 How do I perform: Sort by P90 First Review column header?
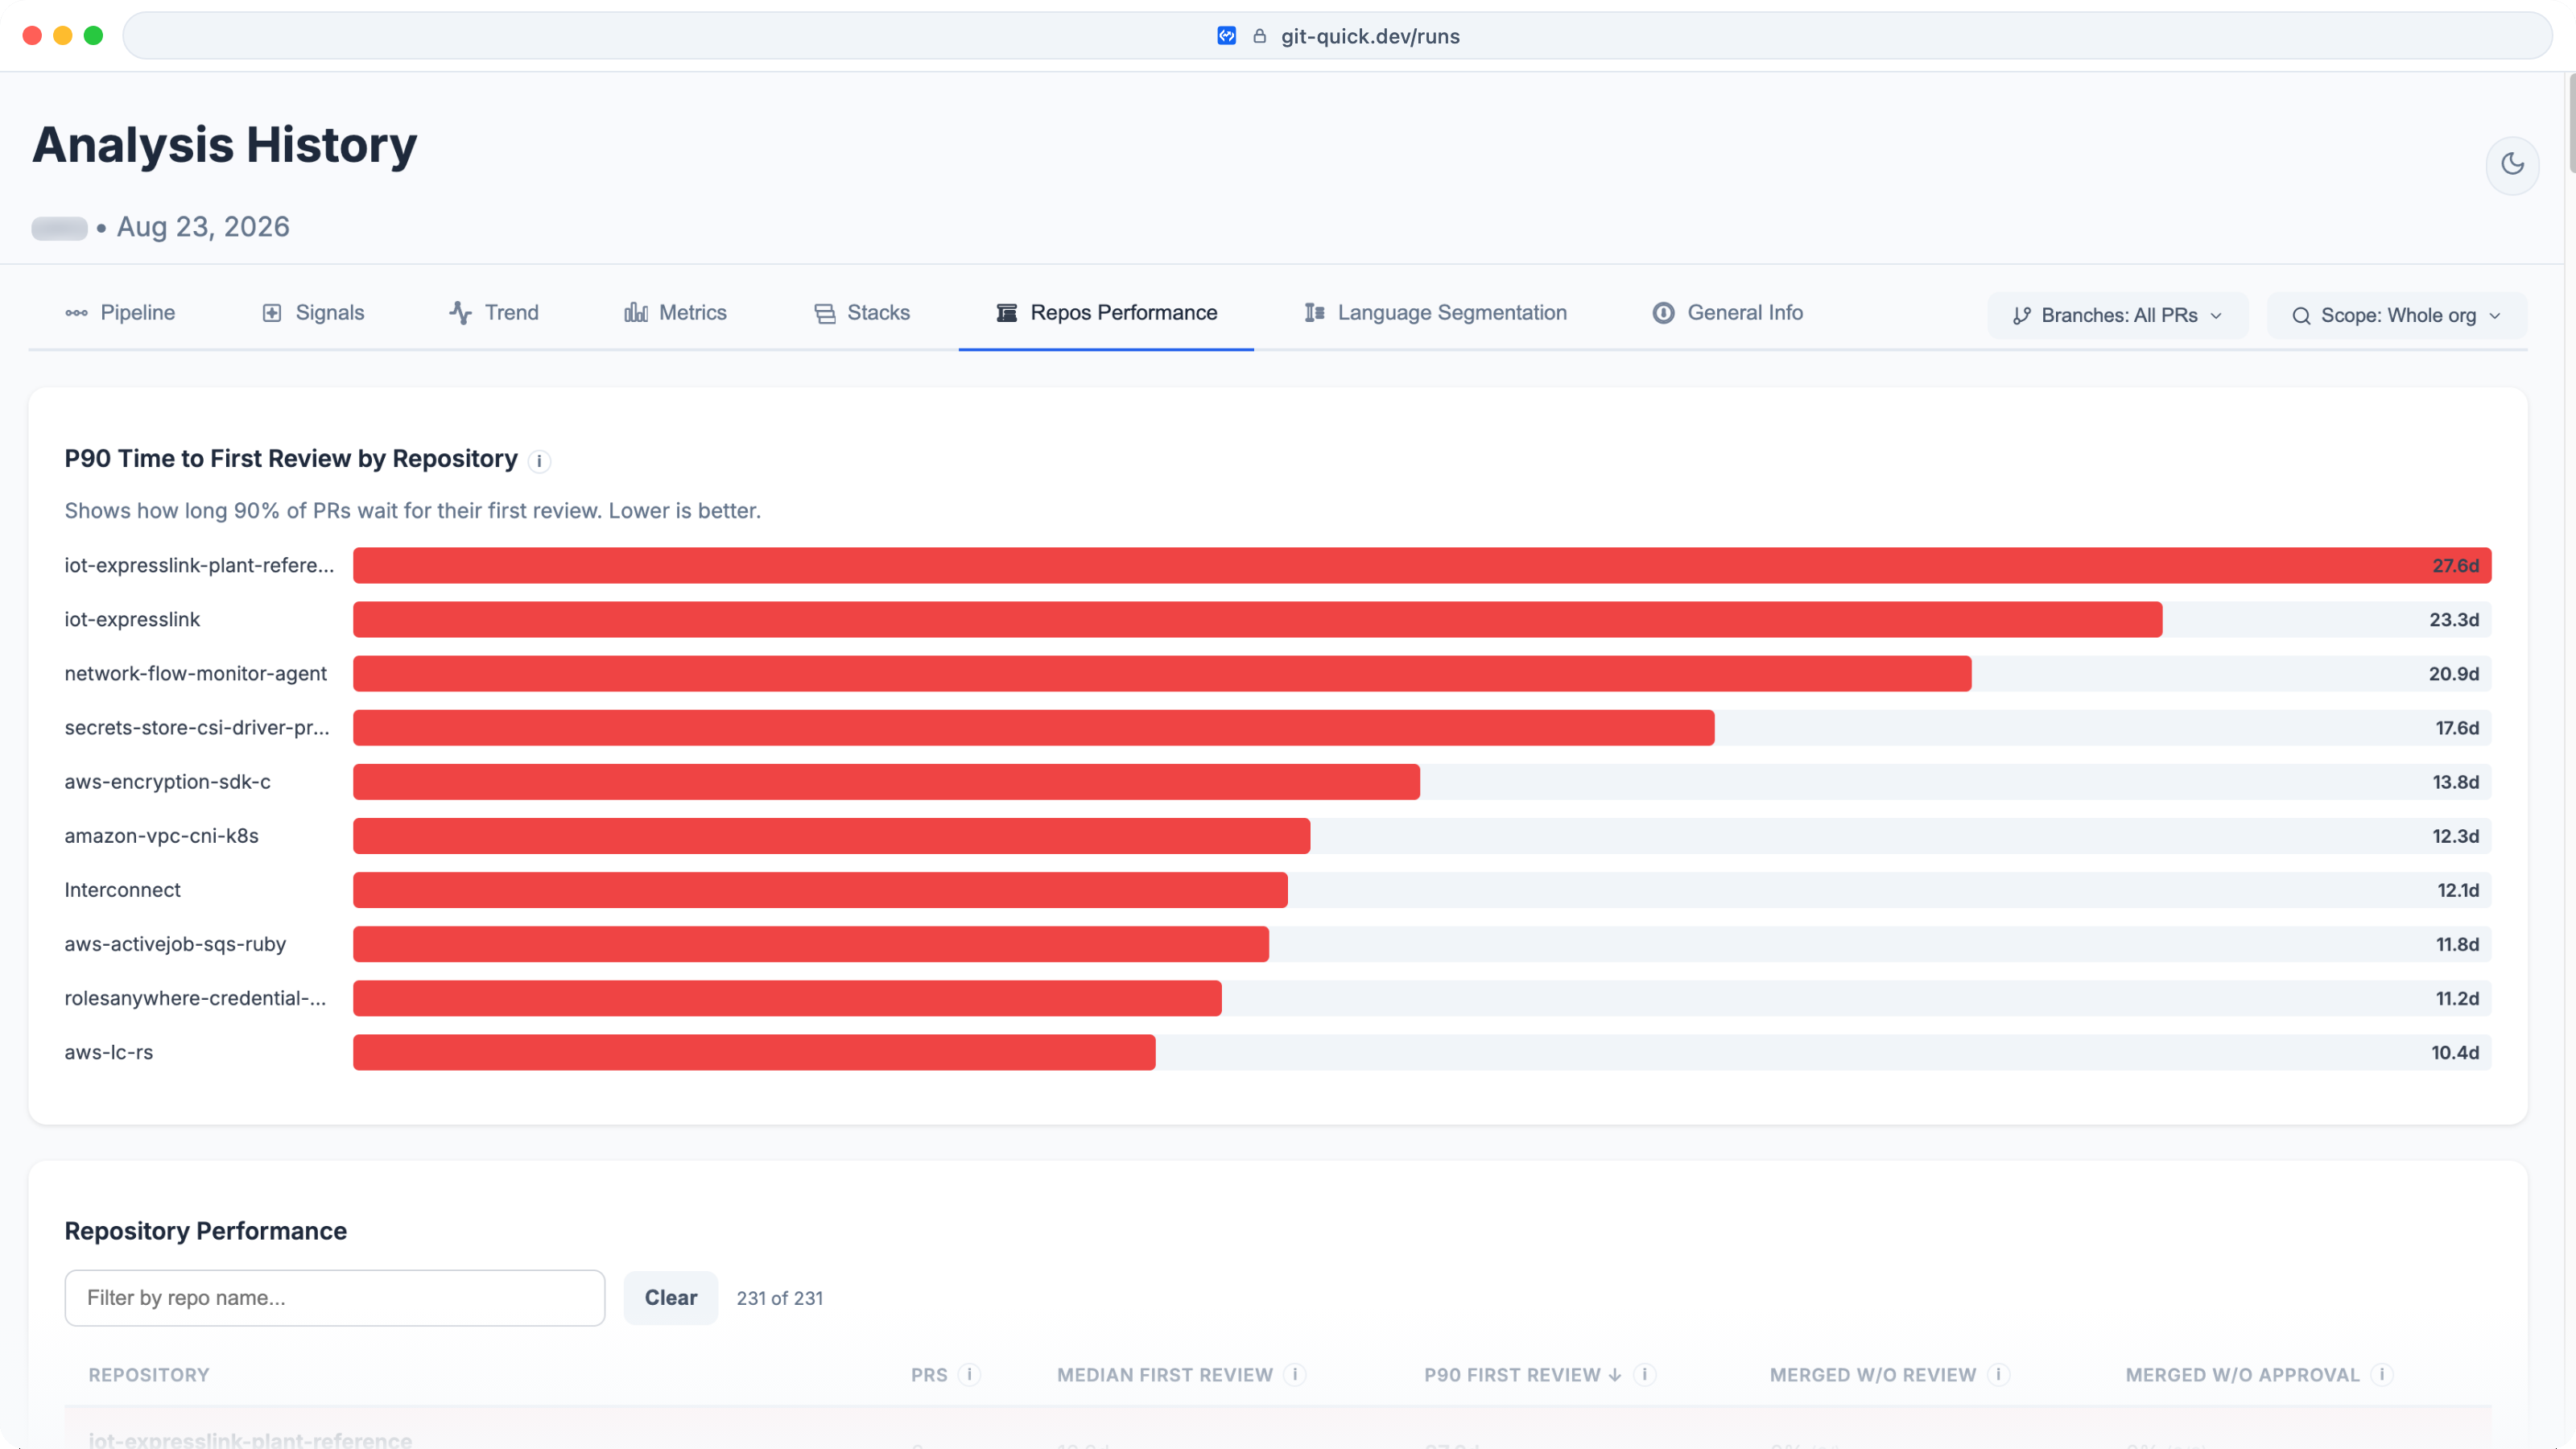[x=1522, y=1375]
